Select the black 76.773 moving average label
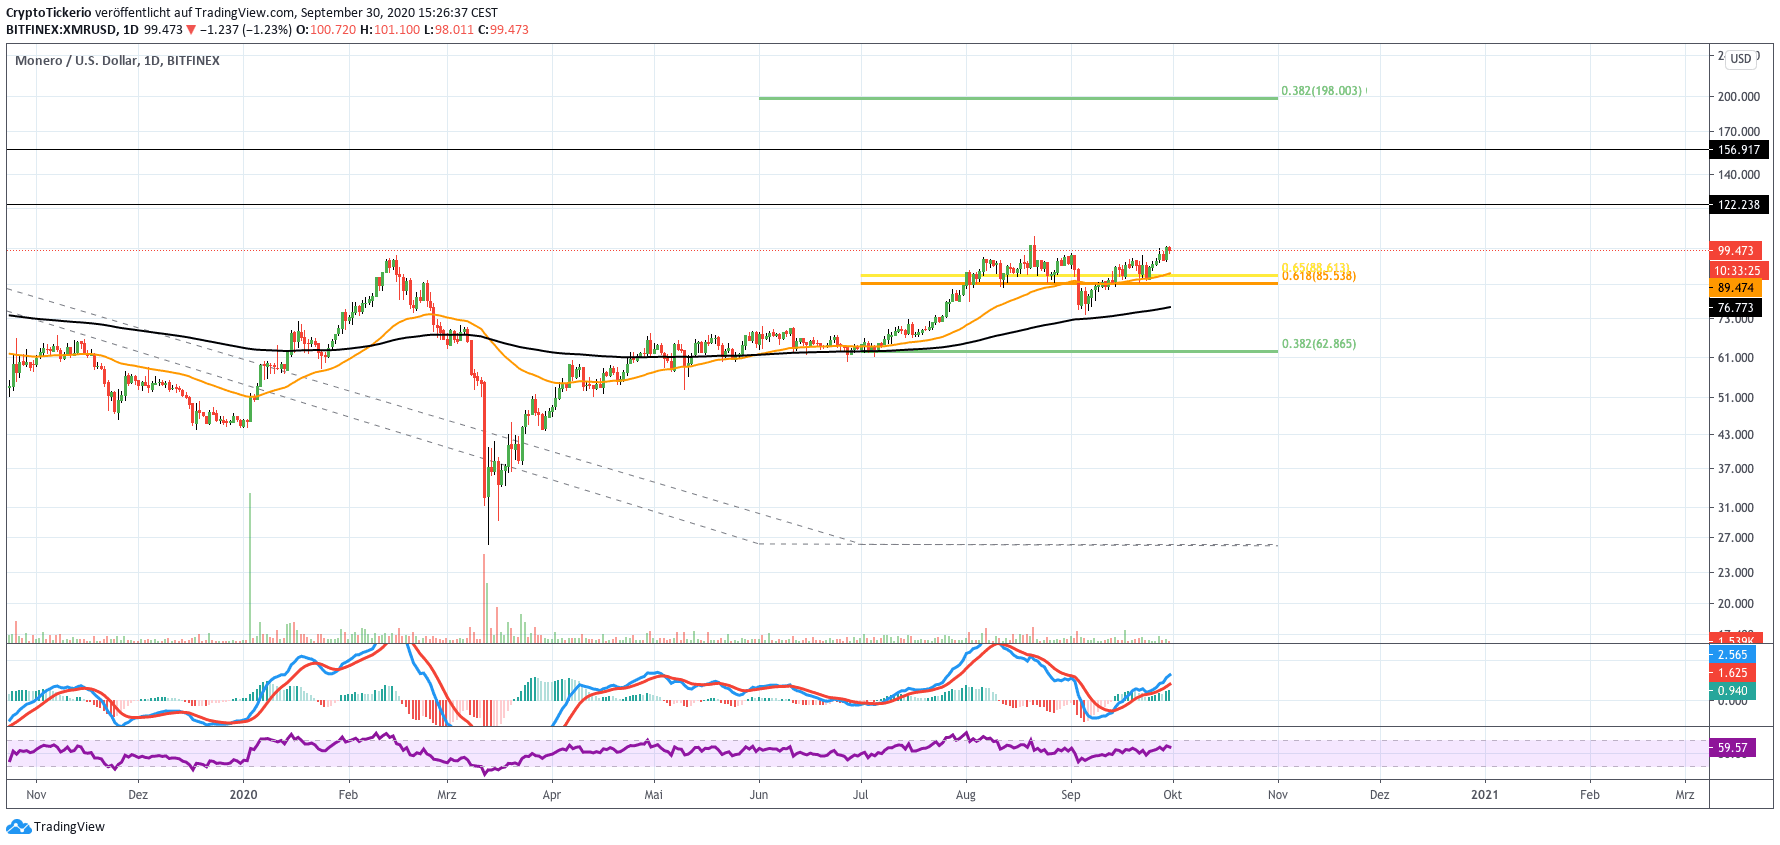This screenshot has width=1780, height=845. coord(1736,308)
